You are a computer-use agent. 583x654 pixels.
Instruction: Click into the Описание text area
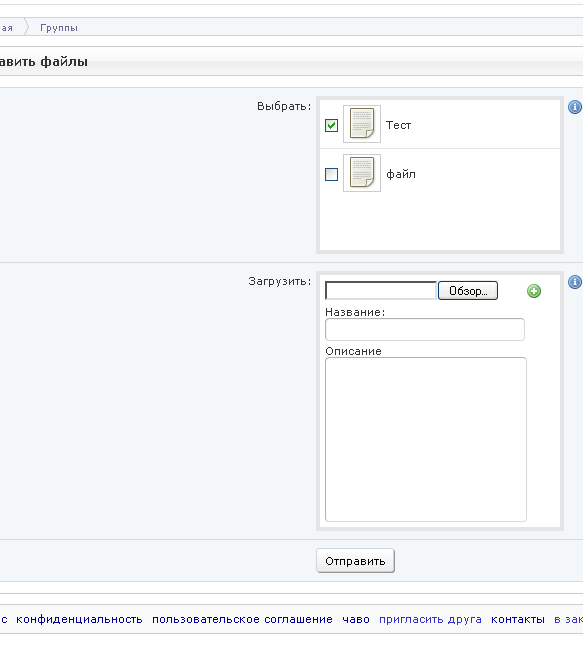pos(426,439)
